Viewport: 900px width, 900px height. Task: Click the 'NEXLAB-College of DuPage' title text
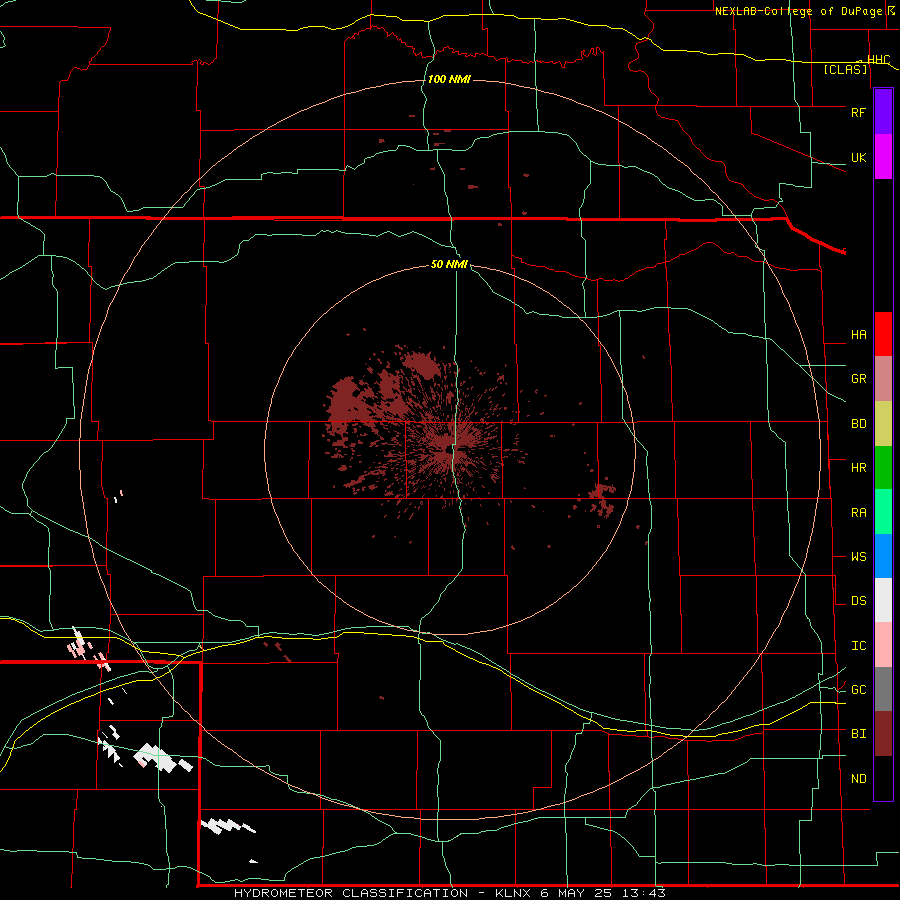(798, 11)
